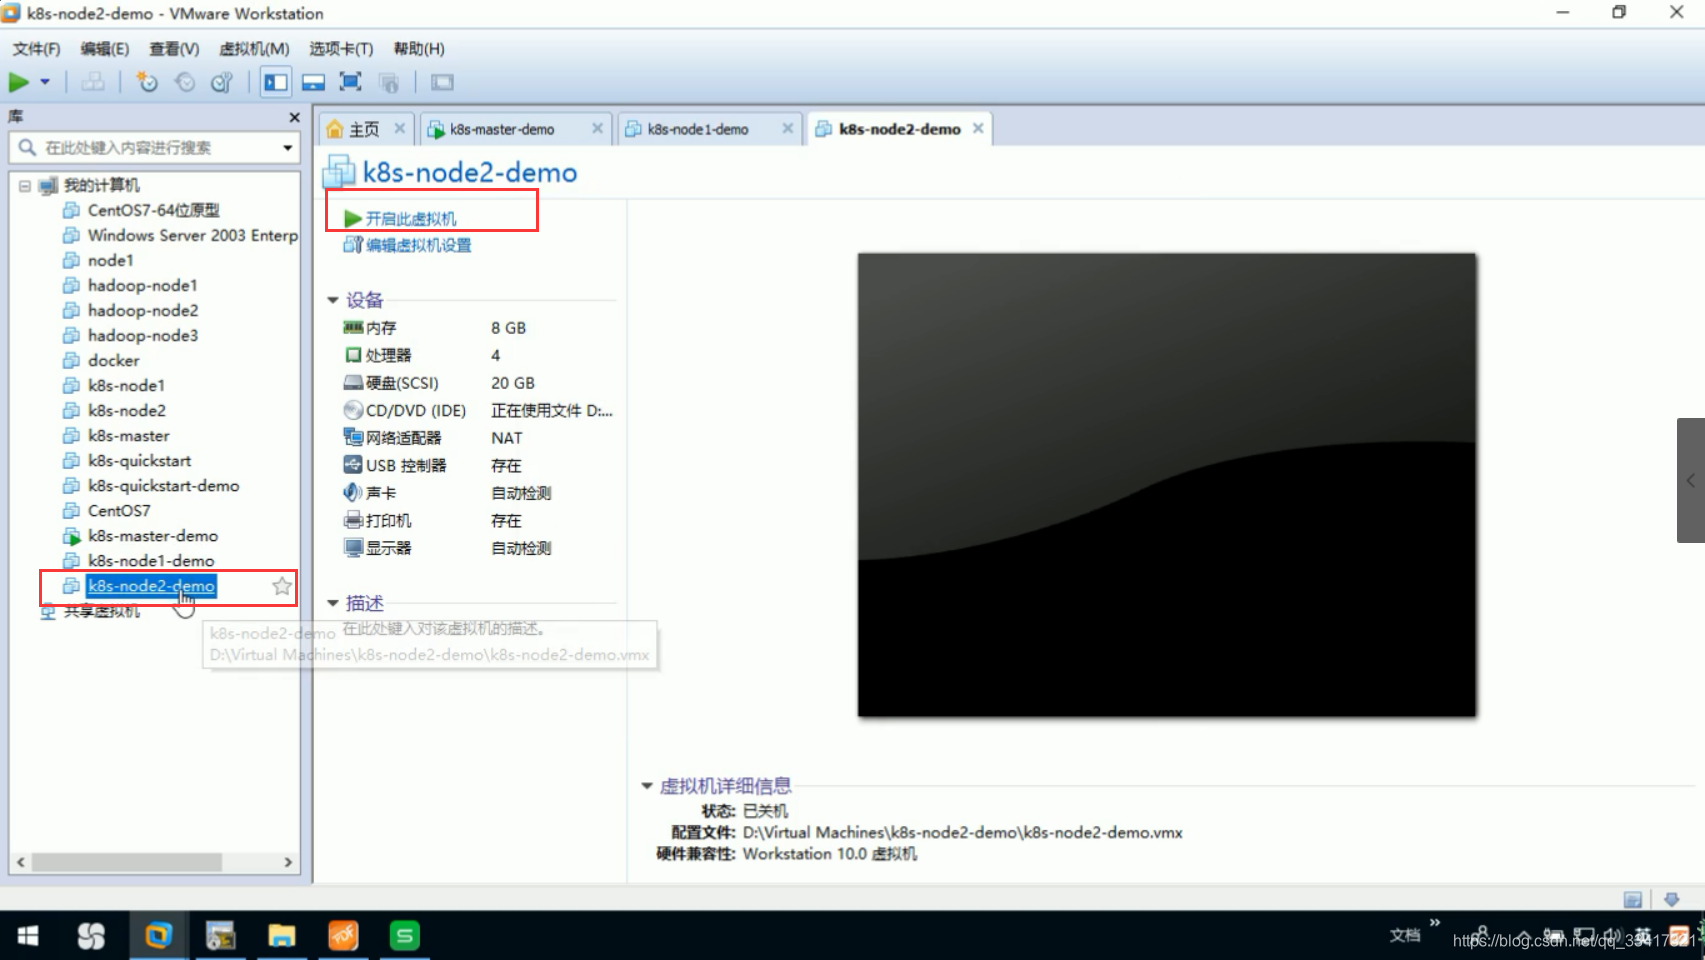Collapse the 我的计算机 tree node
Image resolution: width=1705 pixels, height=960 pixels.
coord(25,185)
